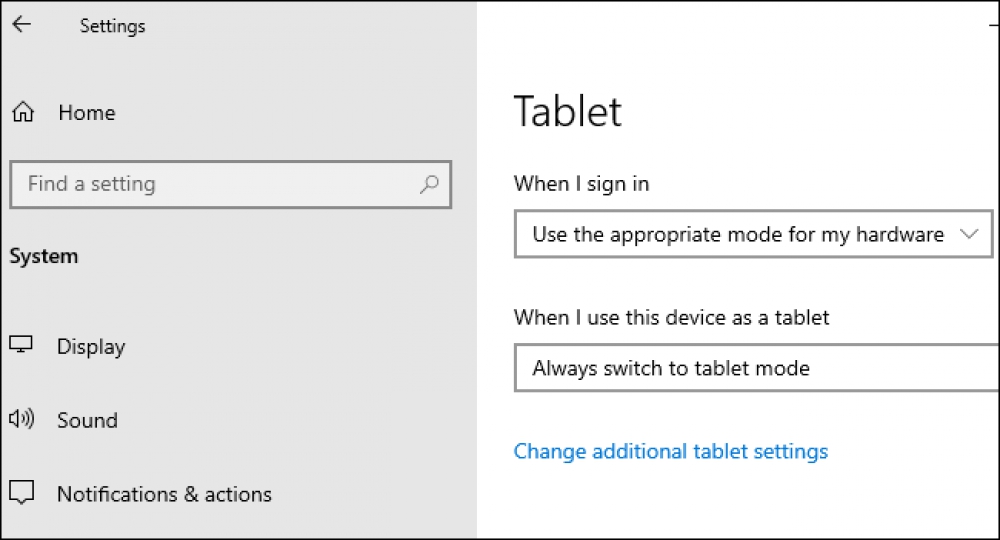The image size is (1000, 540).
Task: Click the System section heading
Action: (44, 256)
